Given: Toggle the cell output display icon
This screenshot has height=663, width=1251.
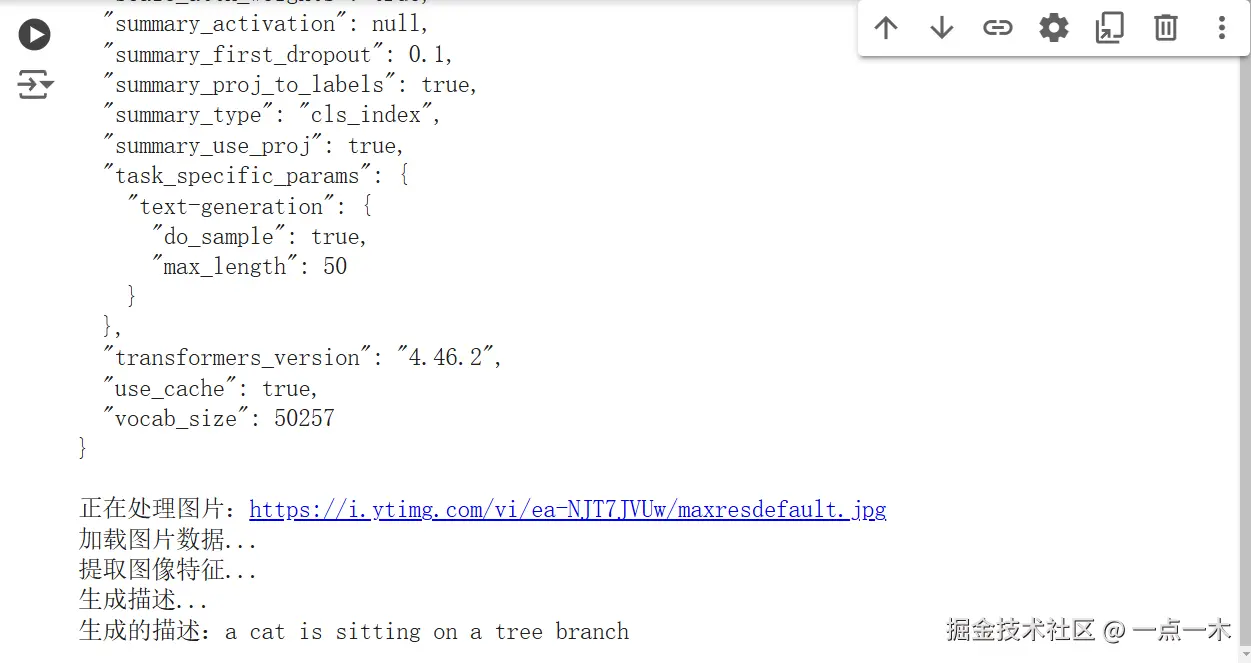Looking at the screenshot, I should pos(35,85).
